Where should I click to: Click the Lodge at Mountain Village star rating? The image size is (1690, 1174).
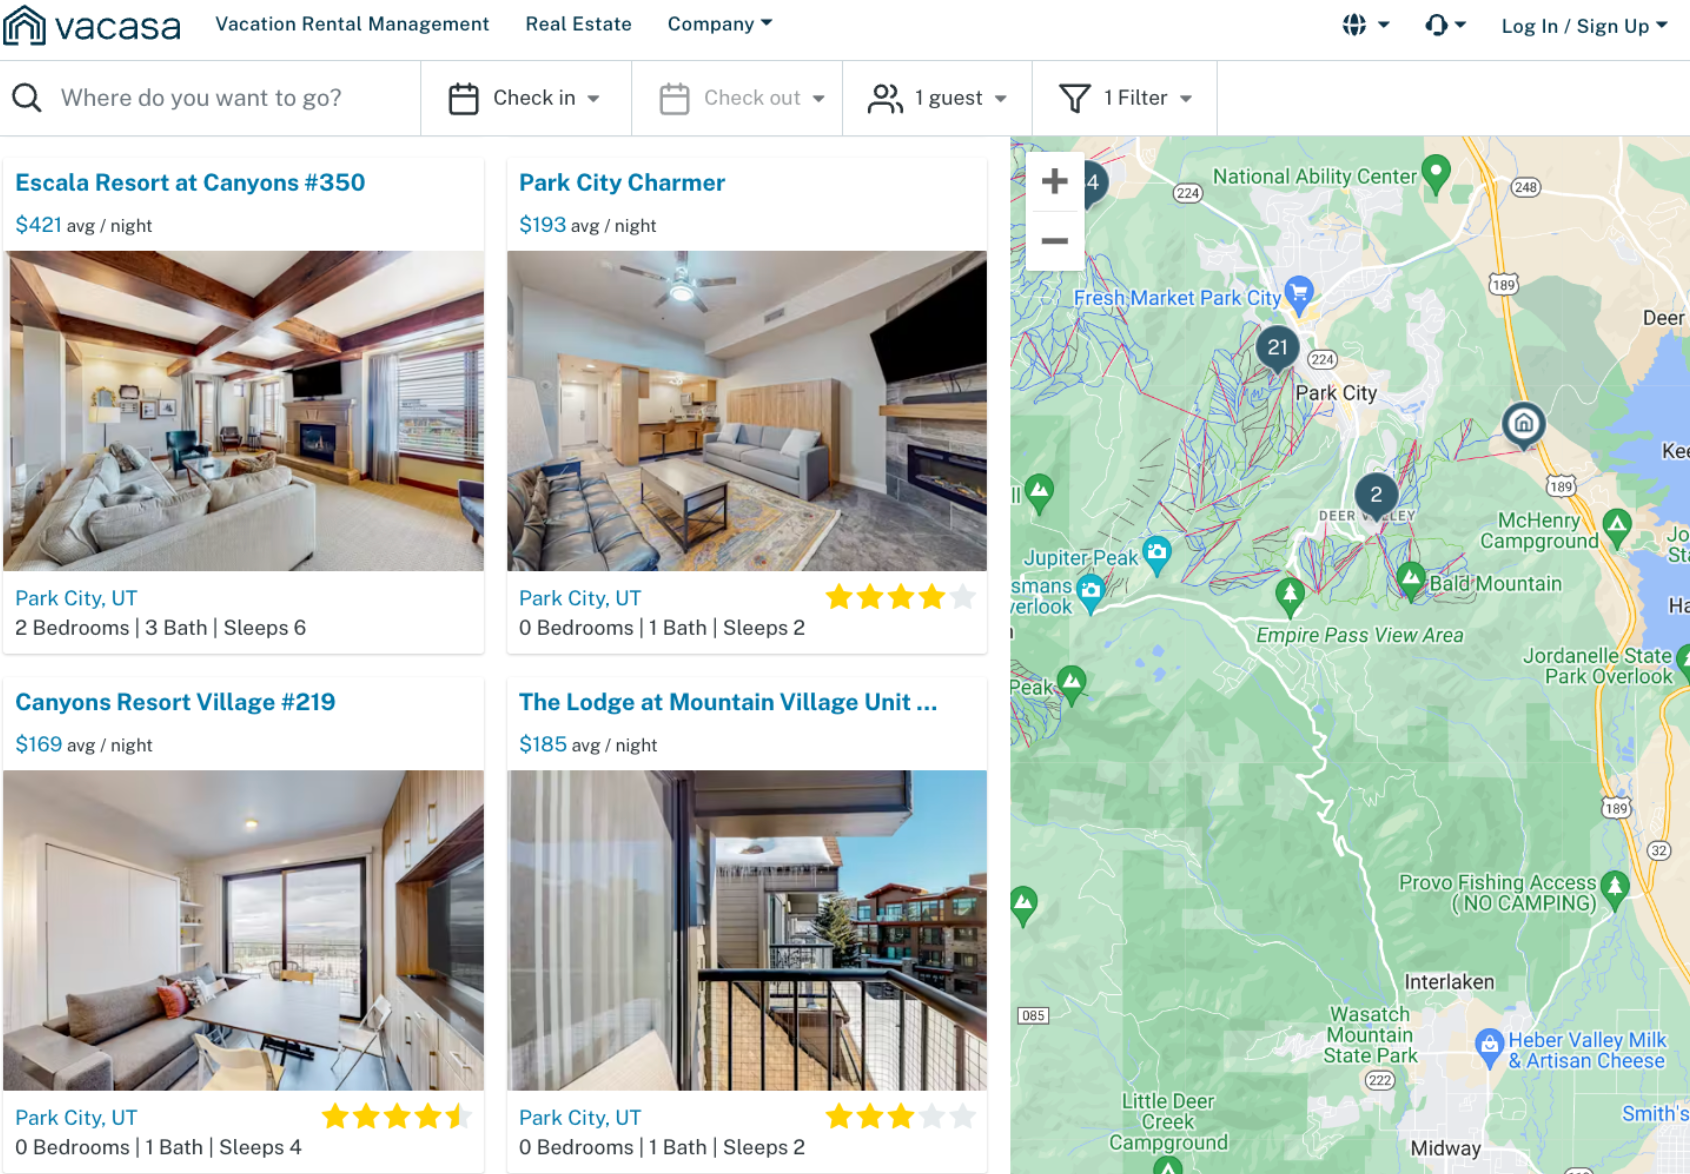coord(900,1117)
